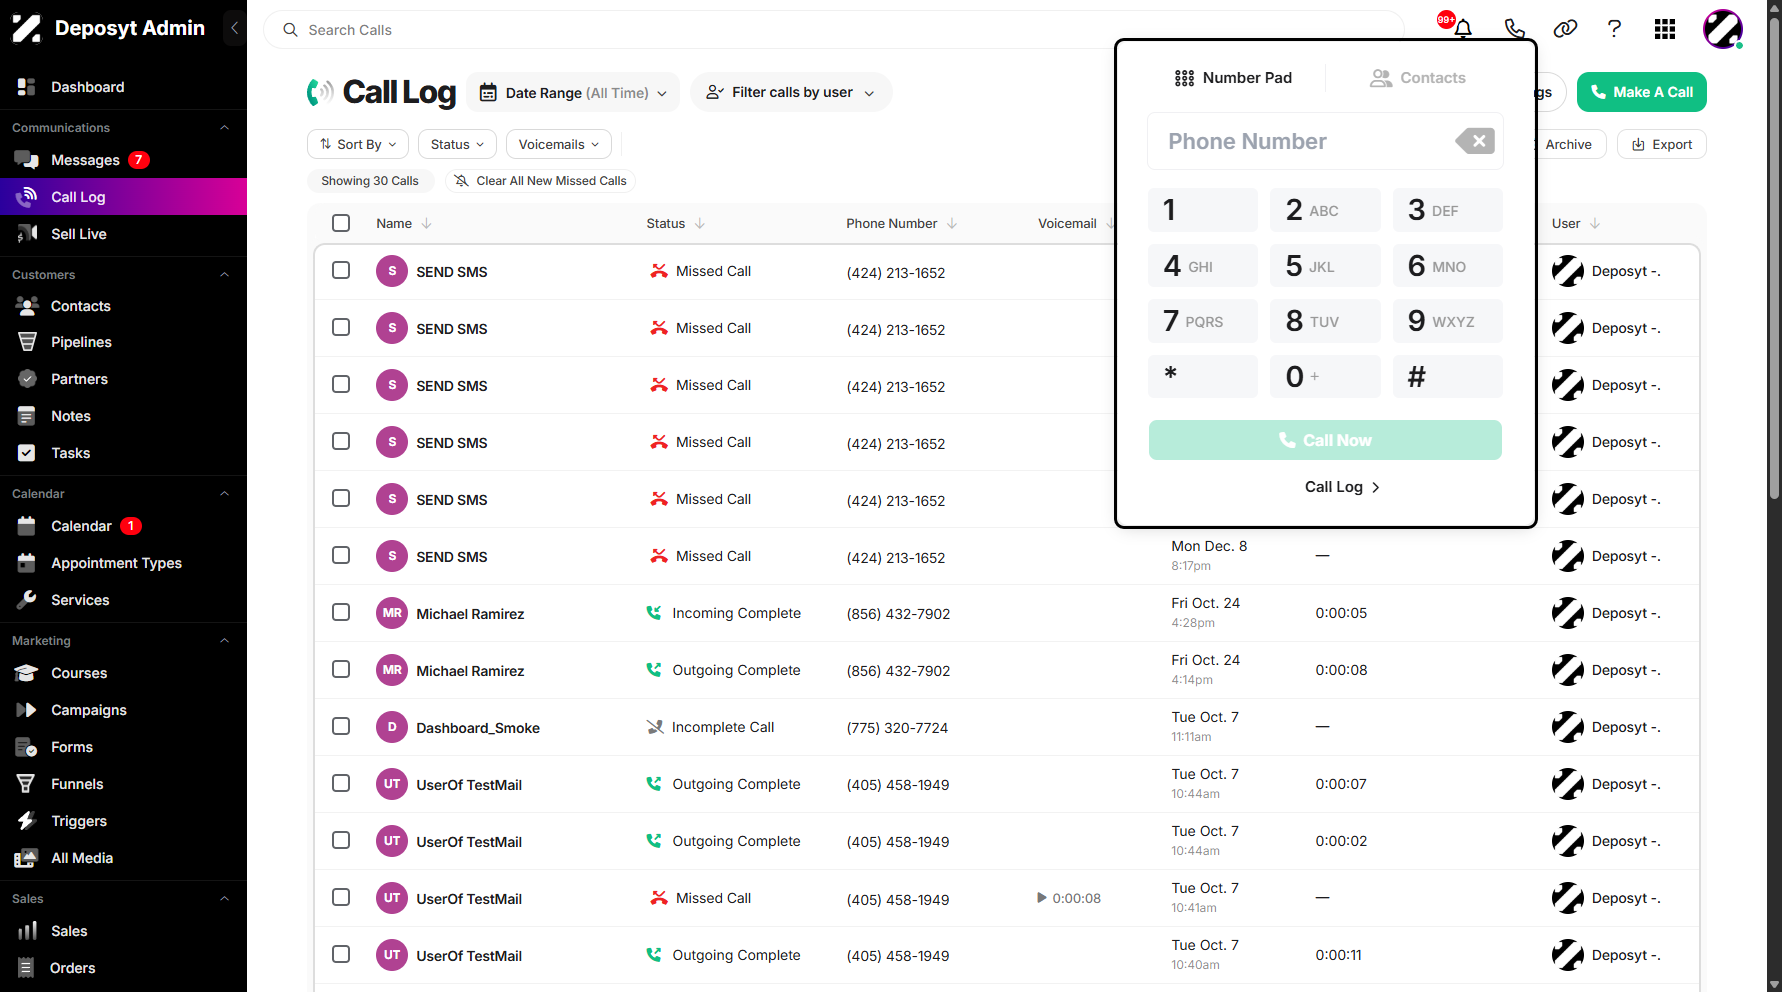Image resolution: width=1782 pixels, height=992 pixels.
Task: Select the Incoming Complete Michael Ramirez row checkbox
Action: coord(341,612)
